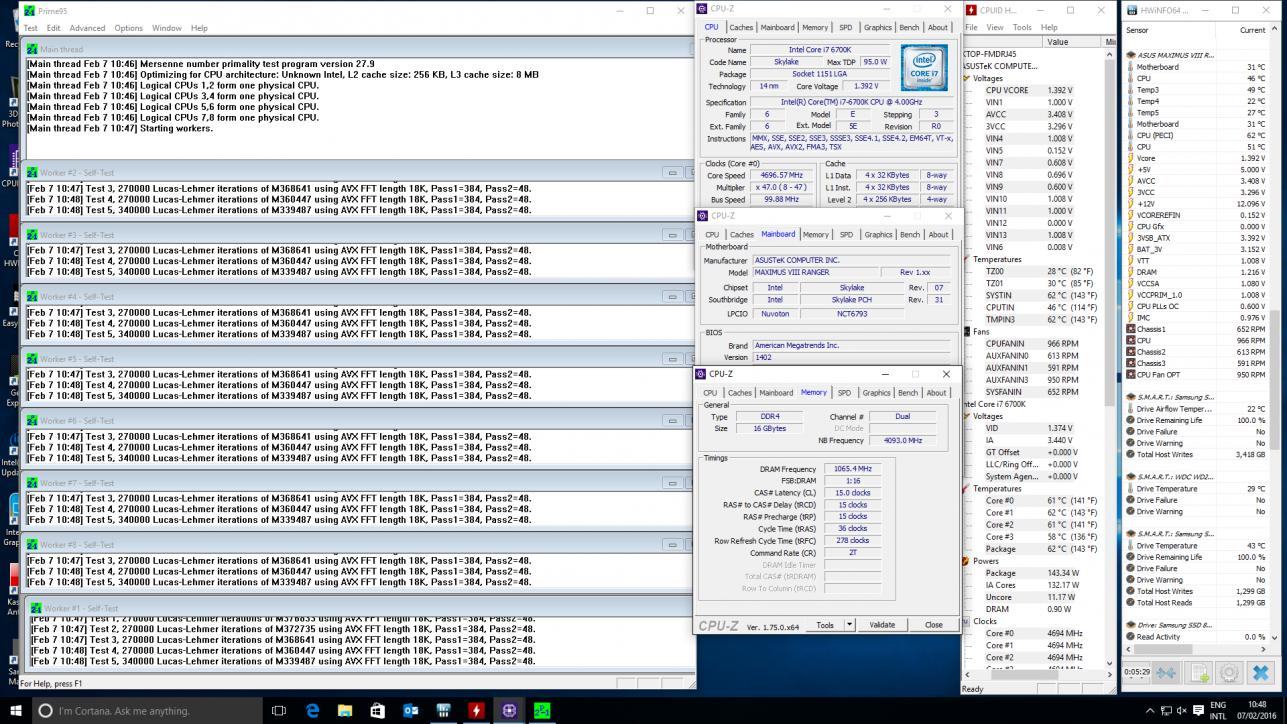Click the Close button in CPU-Z
The height and width of the screenshot is (724, 1287).
tap(933, 625)
